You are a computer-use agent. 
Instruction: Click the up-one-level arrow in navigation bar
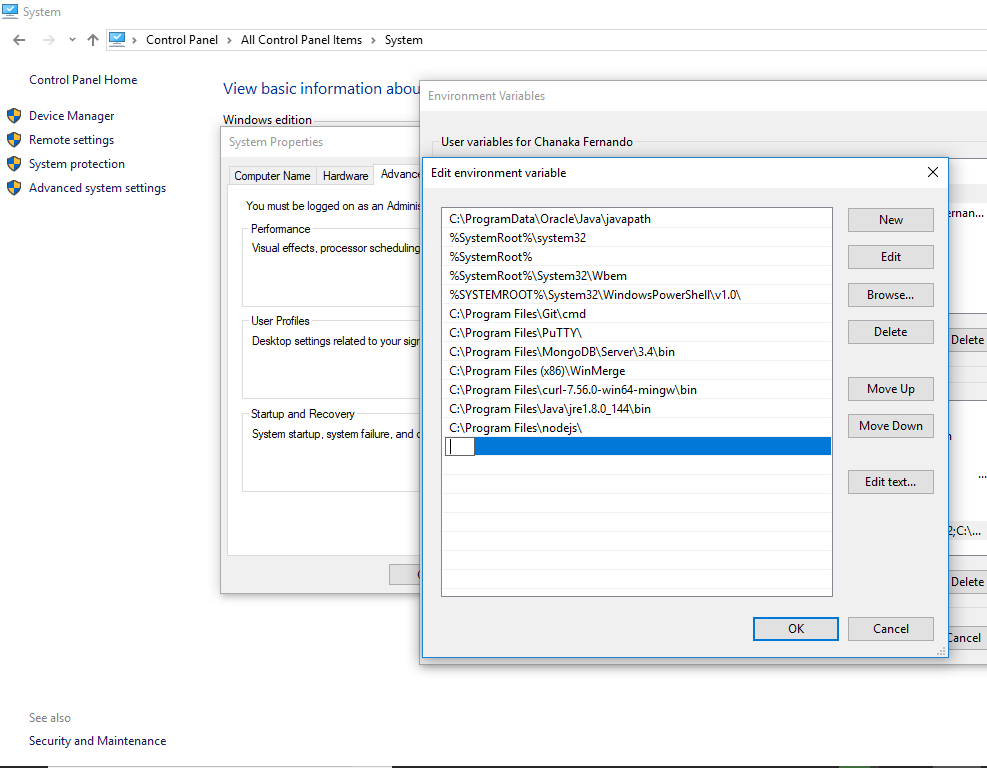click(92, 39)
